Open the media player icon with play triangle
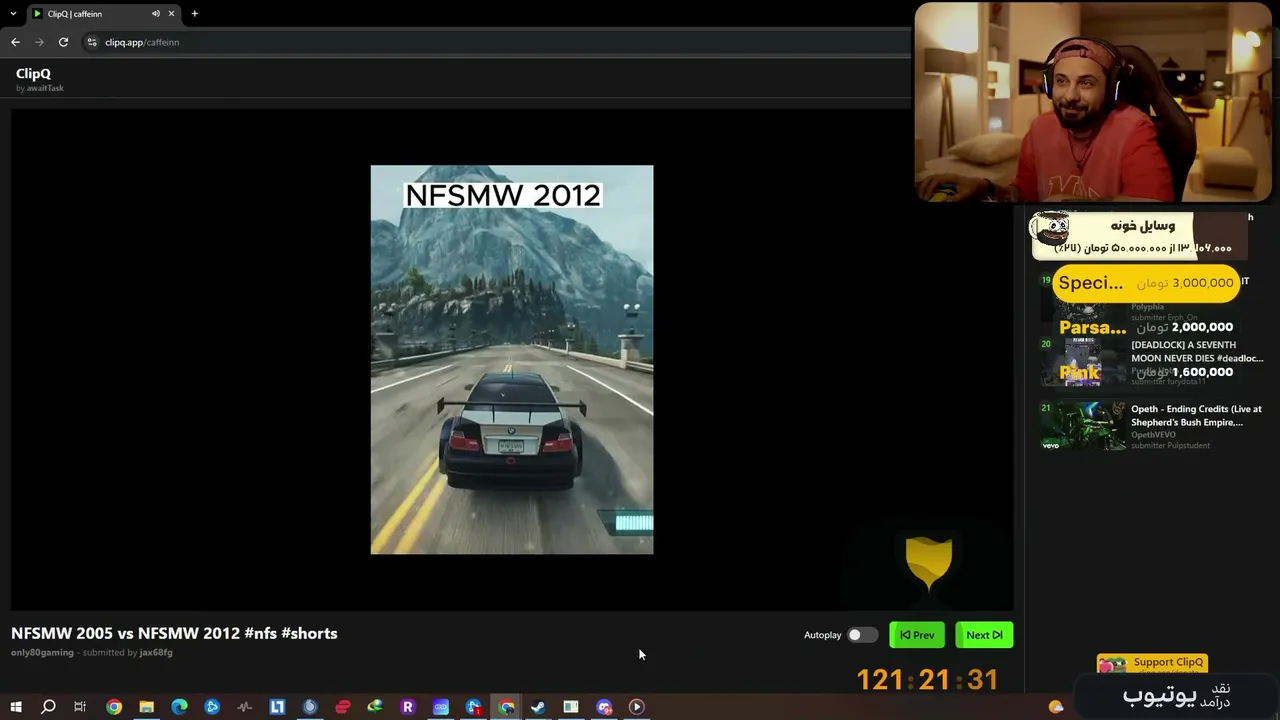 pos(636,707)
